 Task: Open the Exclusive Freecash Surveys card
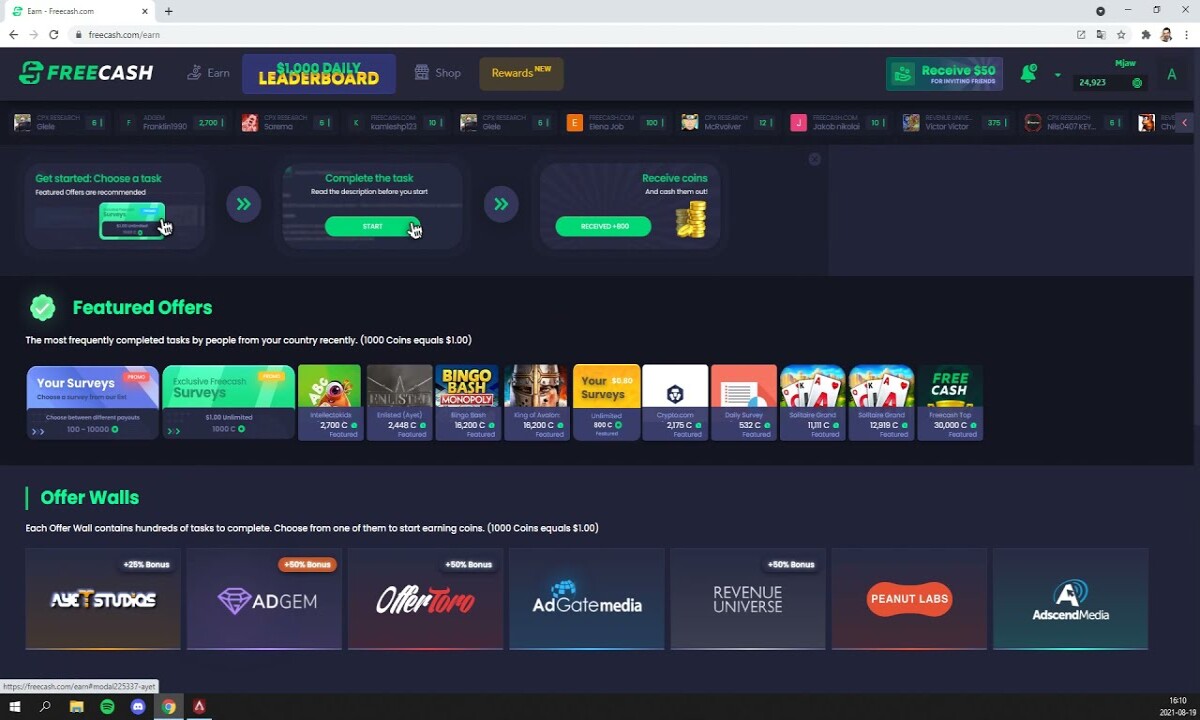(x=228, y=402)
